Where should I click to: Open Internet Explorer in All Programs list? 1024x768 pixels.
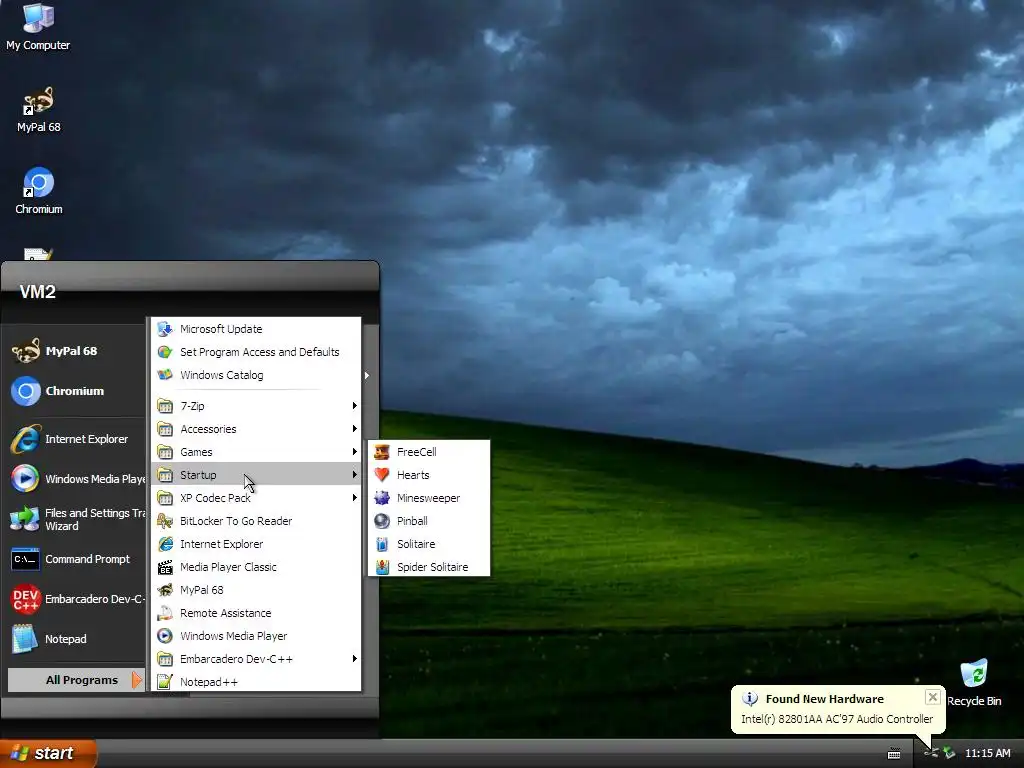tap(256, 544)
